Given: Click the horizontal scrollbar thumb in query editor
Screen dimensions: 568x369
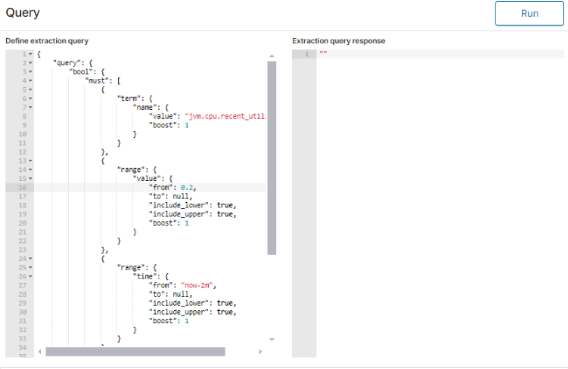Looking at the screenshot, I should (x=135, y=352).
